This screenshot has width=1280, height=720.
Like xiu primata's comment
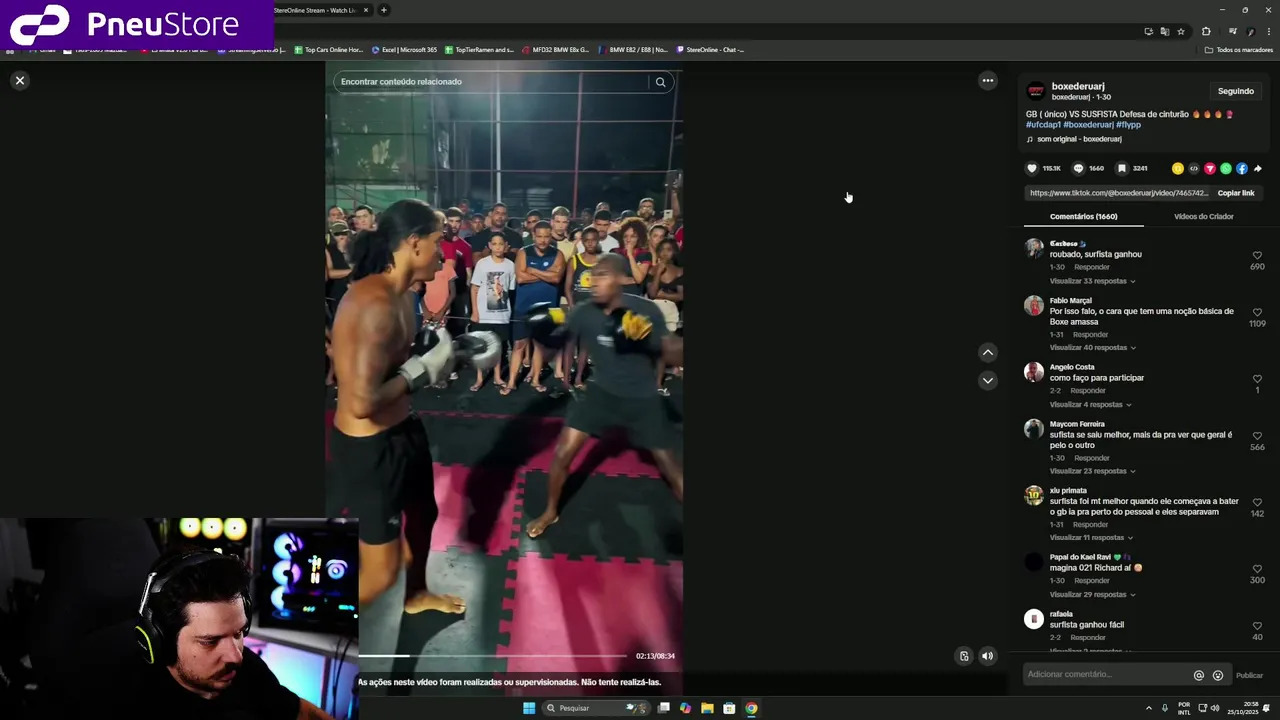pyautogui.click(x=1257, y=502)
